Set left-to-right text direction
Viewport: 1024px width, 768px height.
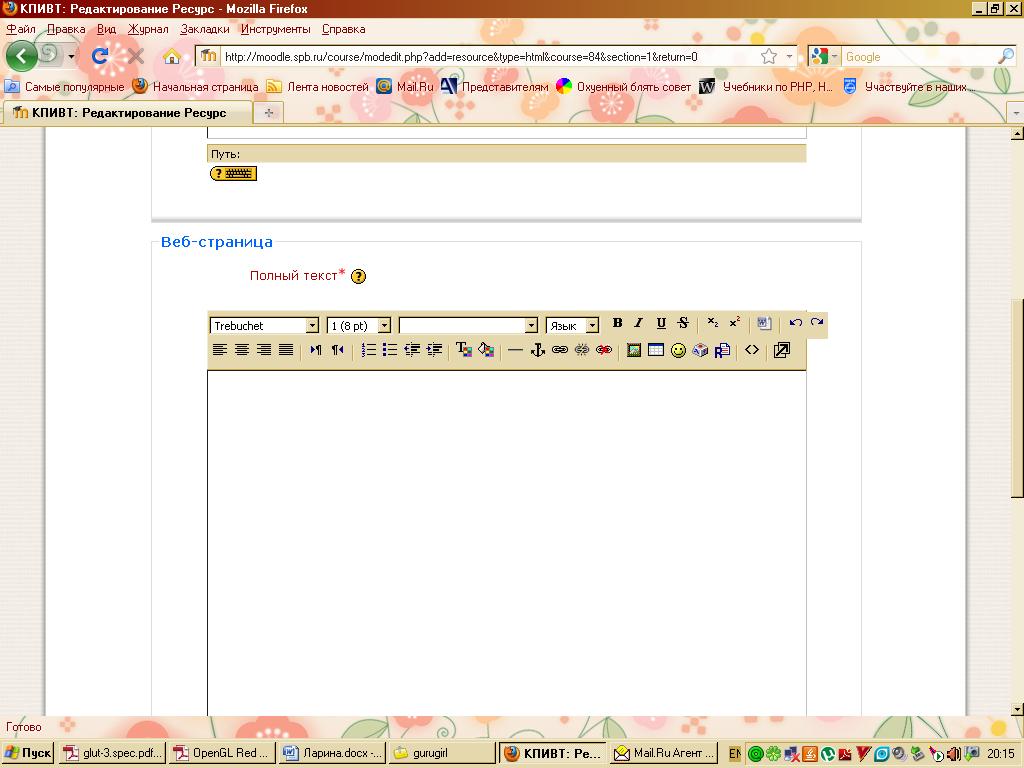point(315,350)
